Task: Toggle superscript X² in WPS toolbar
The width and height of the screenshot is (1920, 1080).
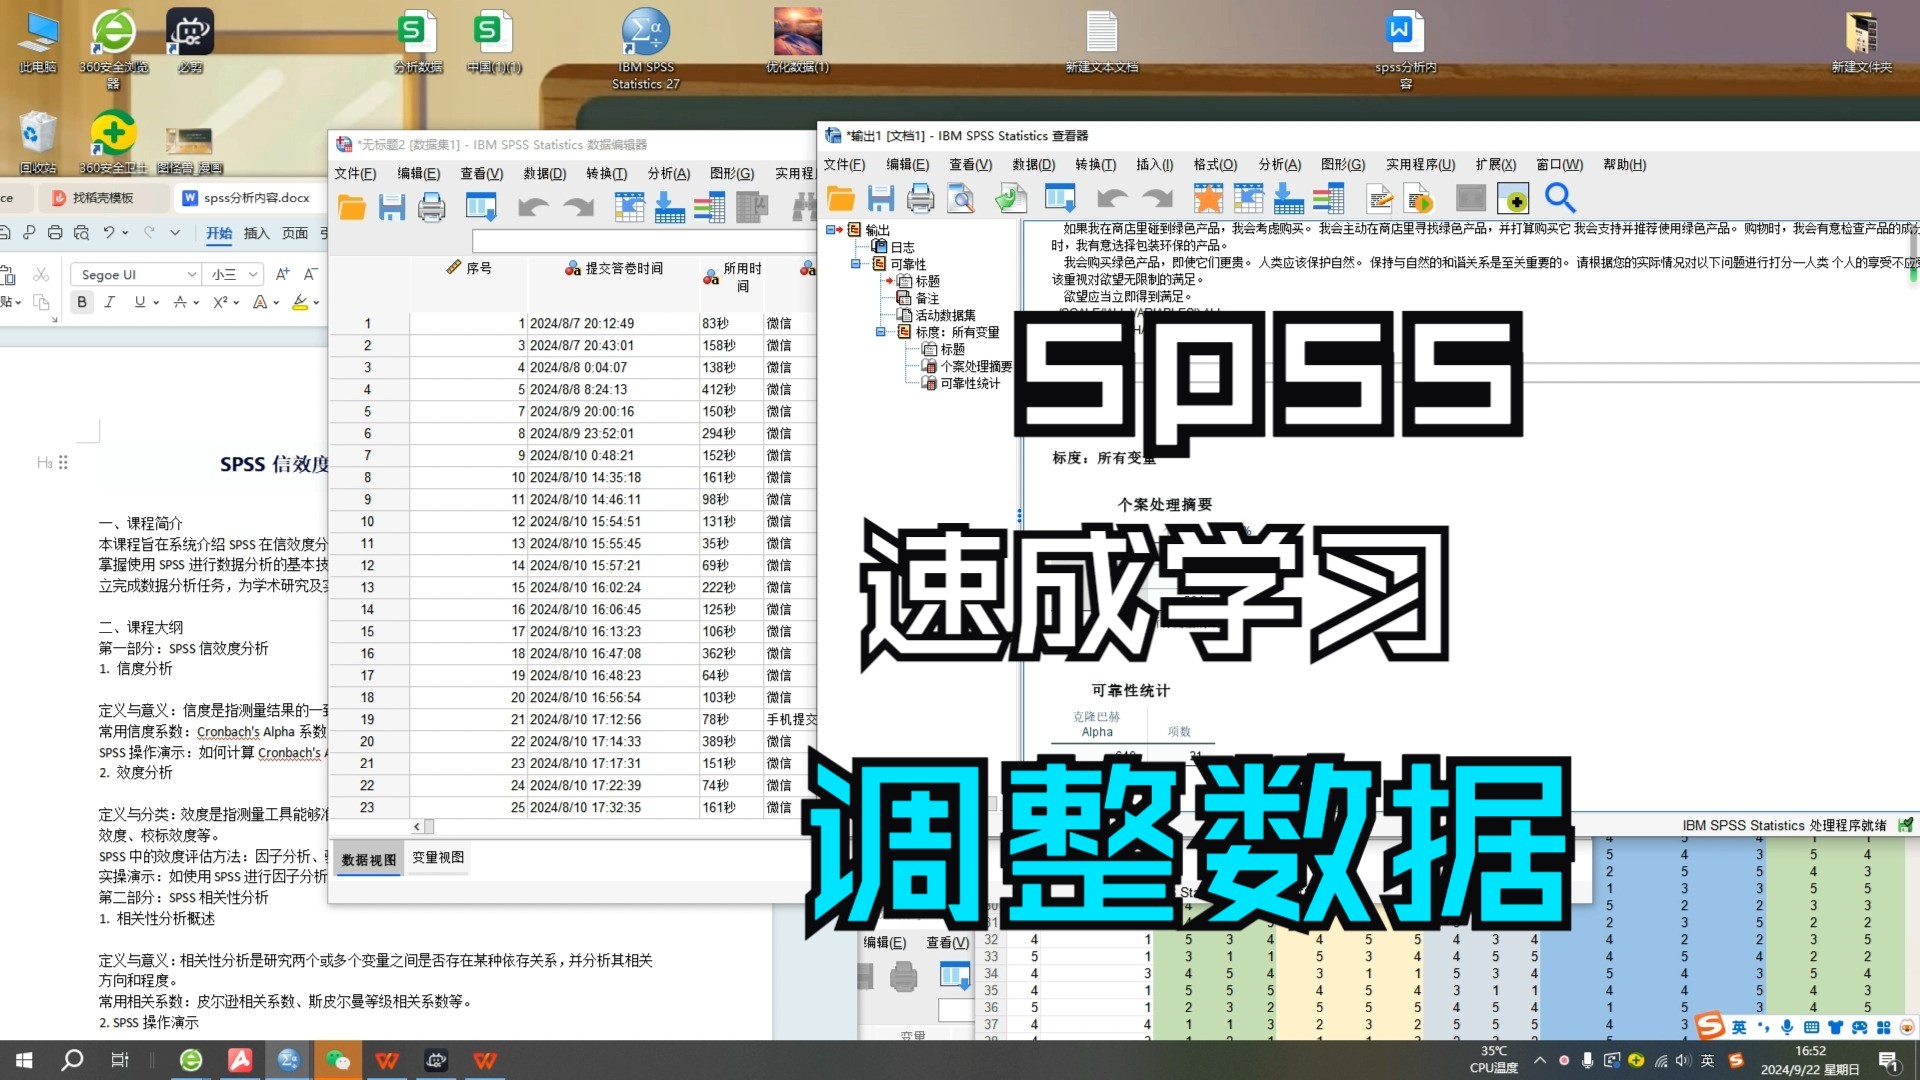Action: [x=220, y=302]
